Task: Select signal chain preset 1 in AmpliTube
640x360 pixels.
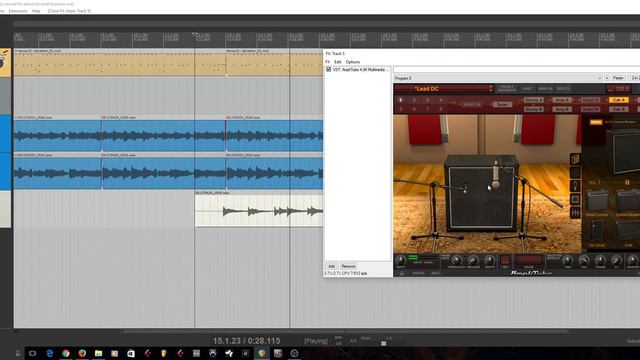Action: tap(400, 100)
